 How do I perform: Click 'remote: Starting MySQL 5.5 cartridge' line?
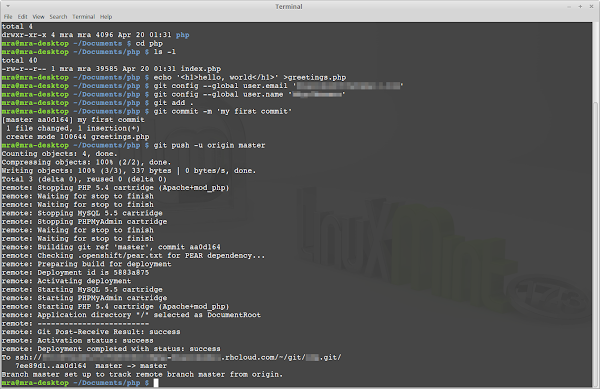(x=82, y=290)
